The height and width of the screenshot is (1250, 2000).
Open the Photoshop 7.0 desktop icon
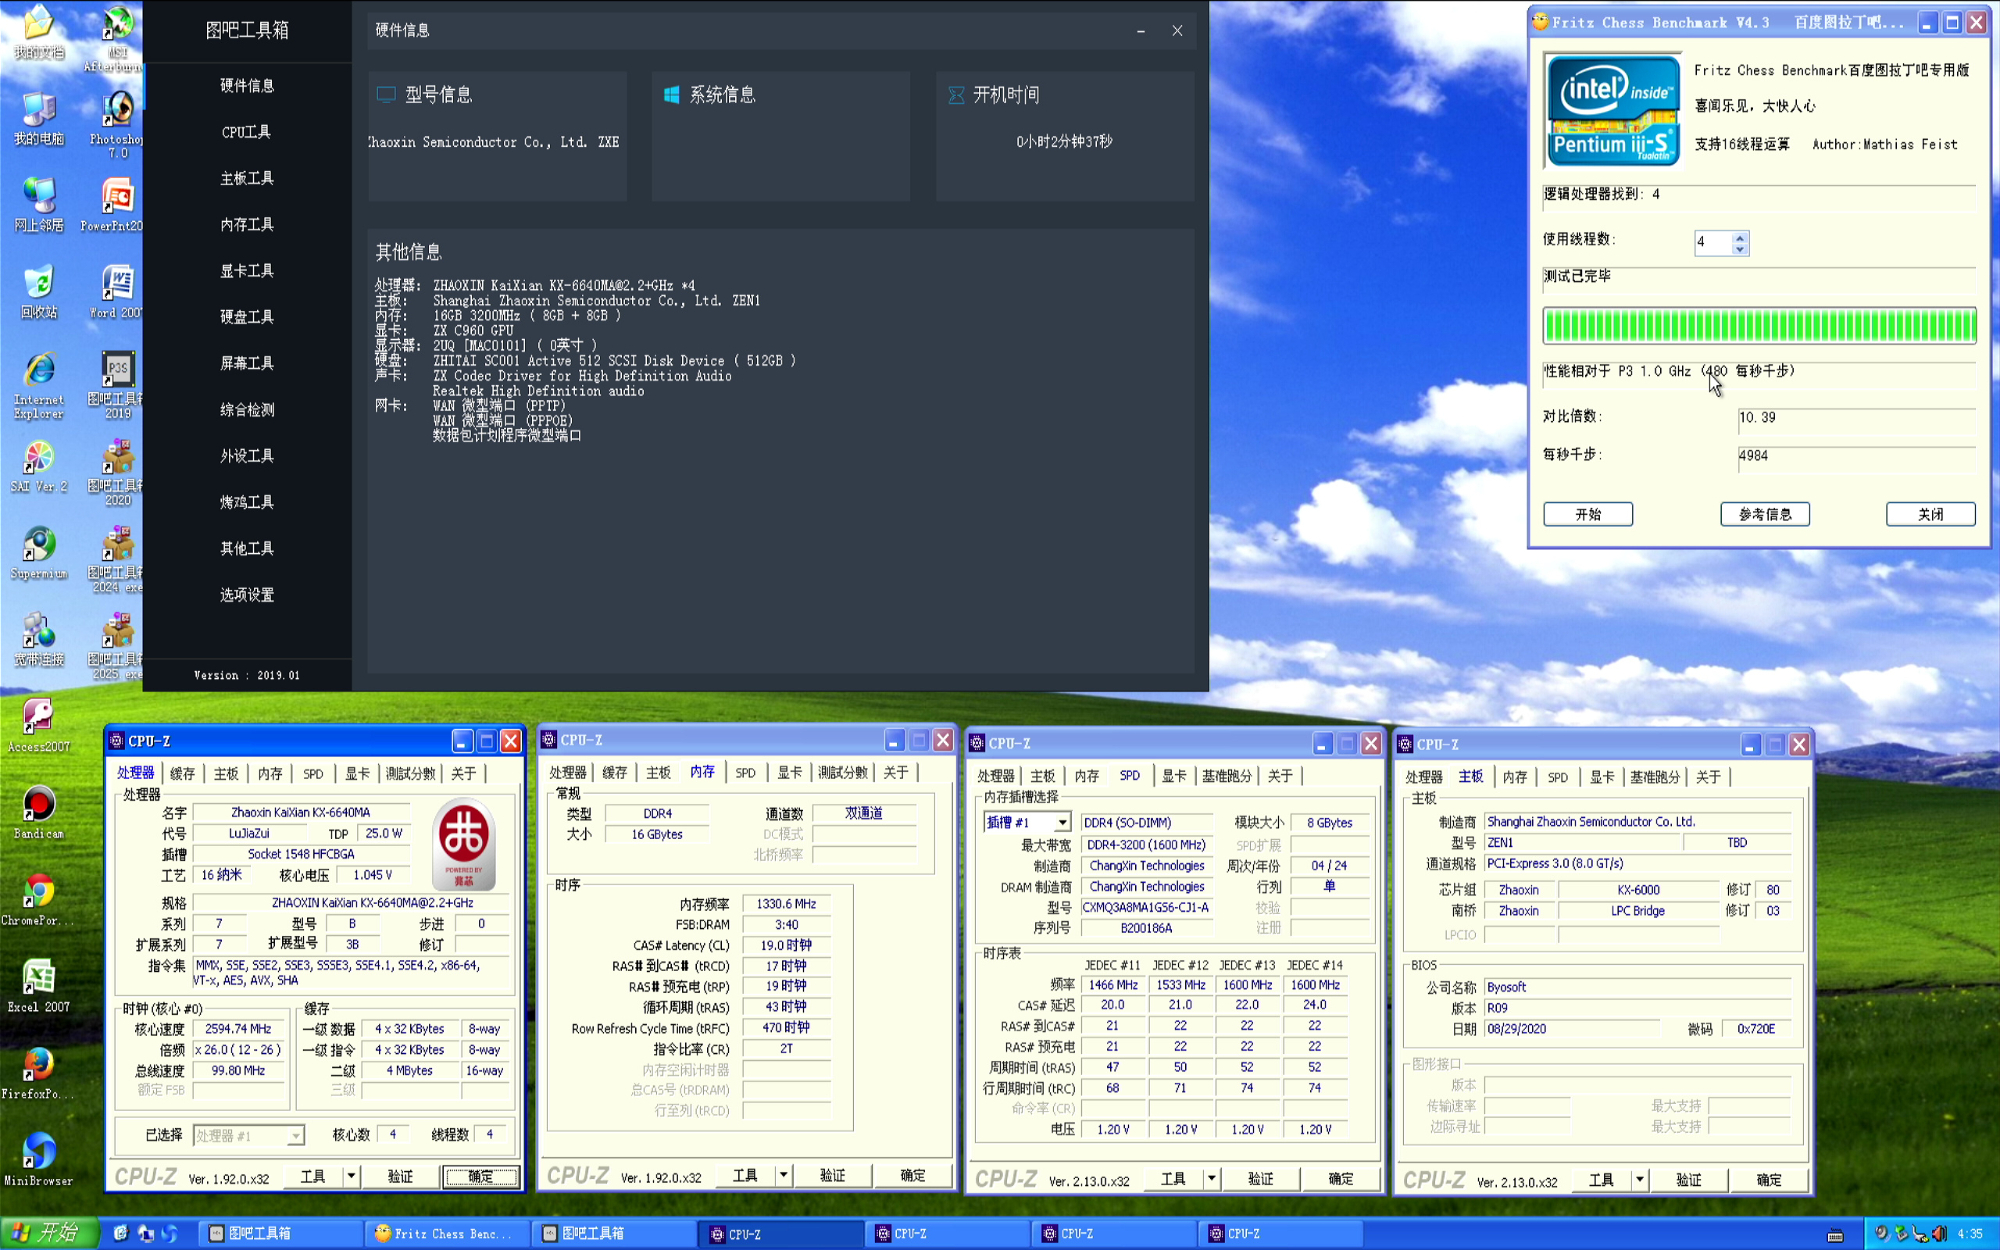pos(117,124)
